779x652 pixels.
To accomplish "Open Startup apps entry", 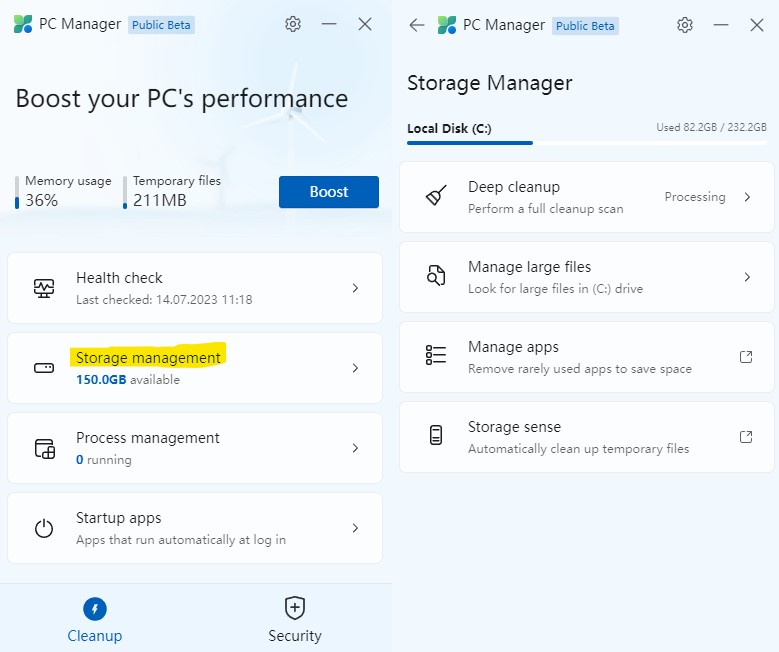I will pos(195,528).
